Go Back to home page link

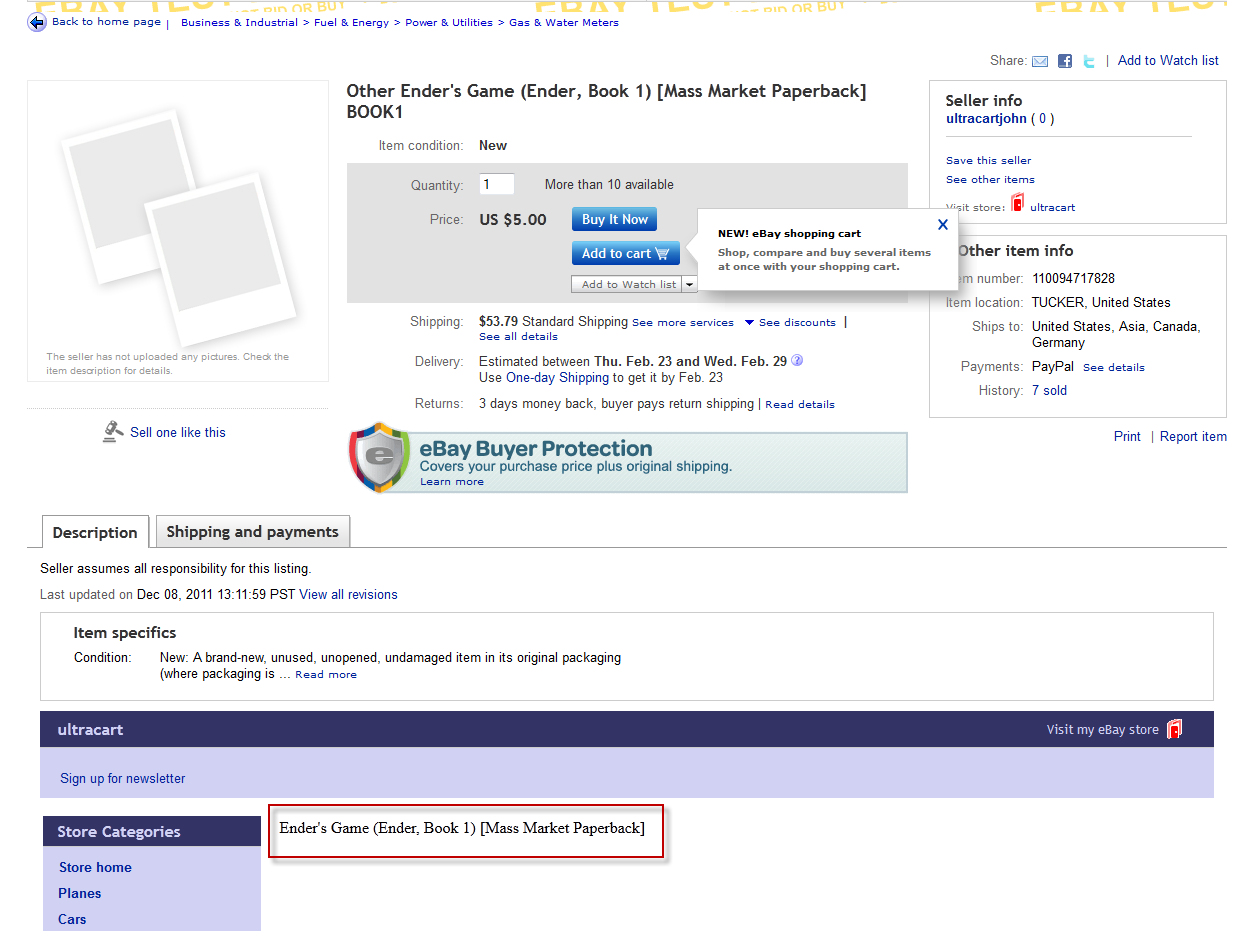tap(106, 22)
